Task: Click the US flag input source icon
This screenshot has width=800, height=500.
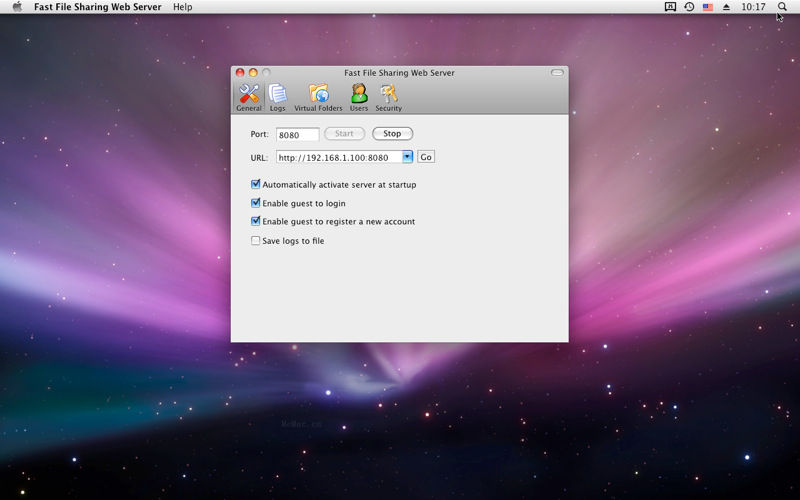Action: tap(708, 7)
